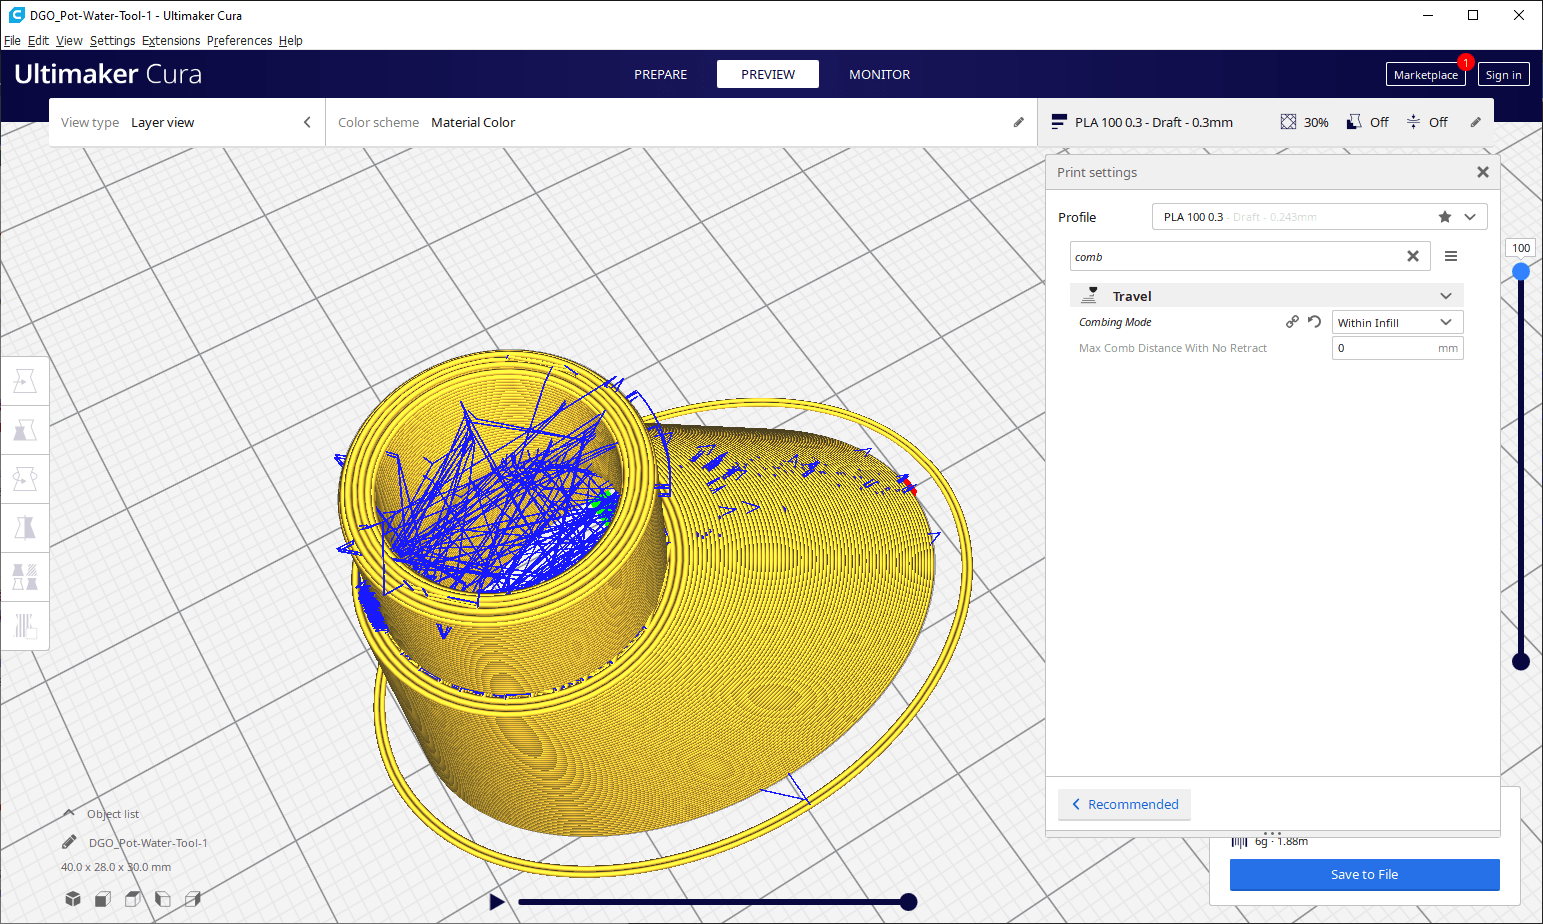Click the PLA 100 0.3 - Draft - 0.3mm summary
This screenshot has height=924, width=1543.
tap(1154, 122)
